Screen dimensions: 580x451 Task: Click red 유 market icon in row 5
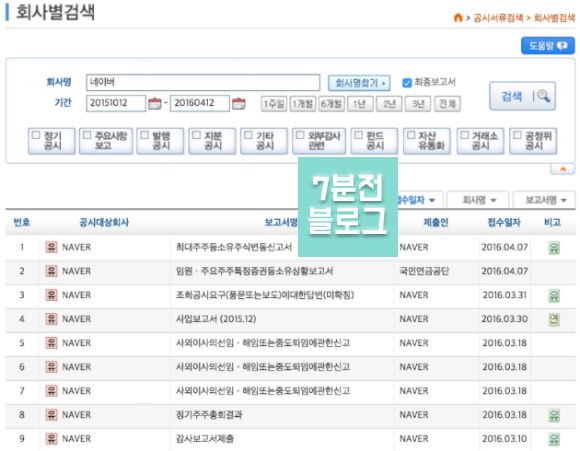point(51,343)
